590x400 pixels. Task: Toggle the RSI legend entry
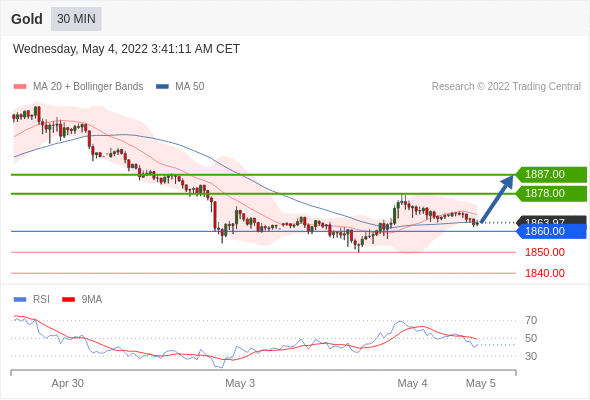pos(32,300)
